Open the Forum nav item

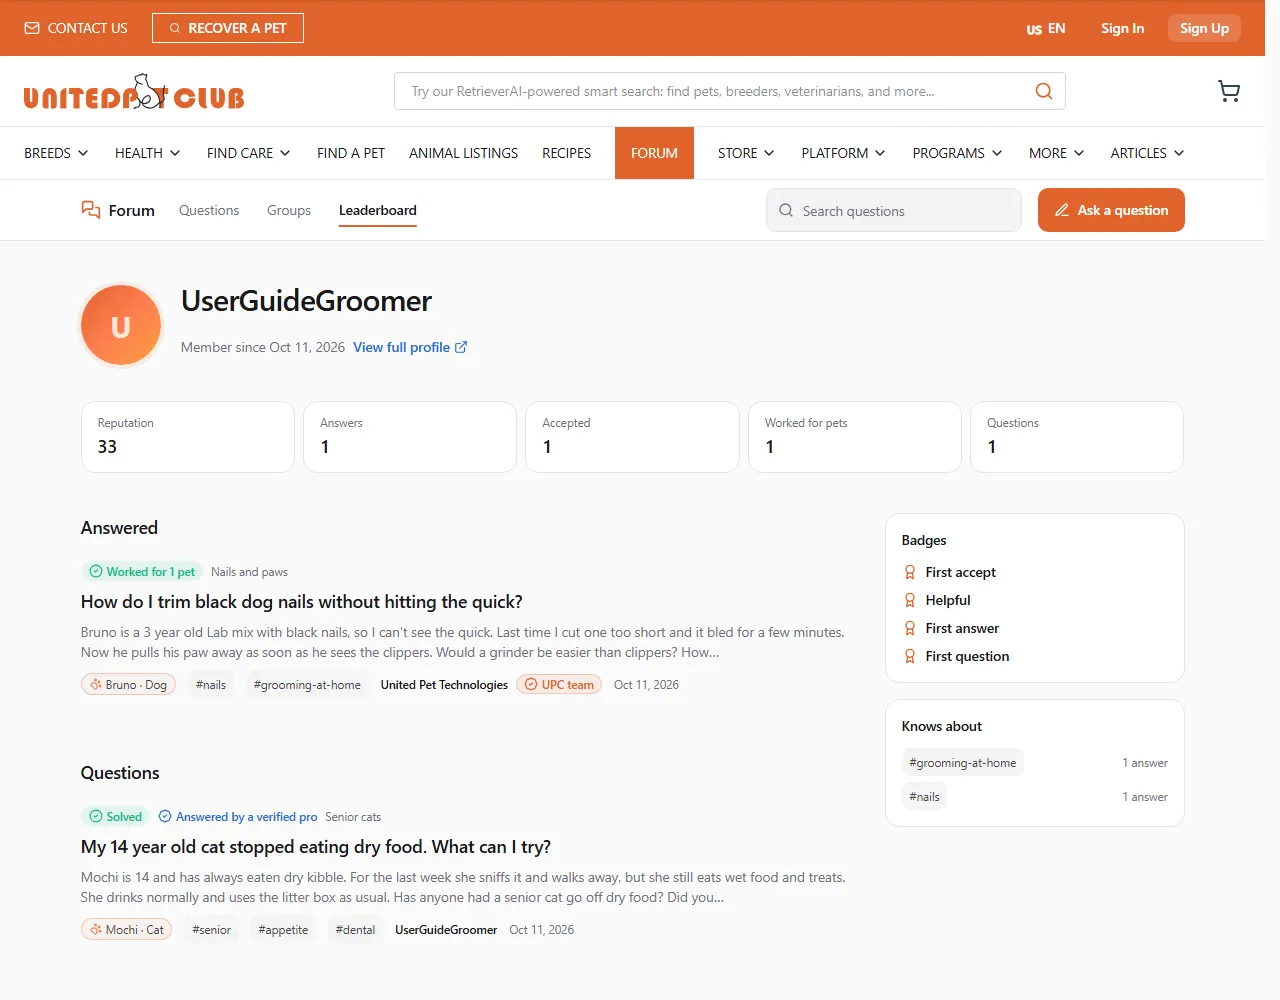[654, 153]
